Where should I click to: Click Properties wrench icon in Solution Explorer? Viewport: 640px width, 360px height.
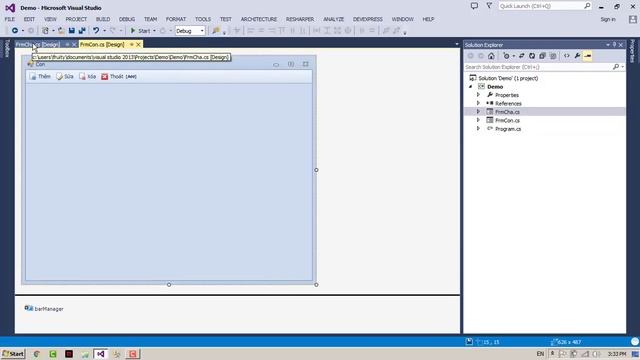click(x=577, y=56)
